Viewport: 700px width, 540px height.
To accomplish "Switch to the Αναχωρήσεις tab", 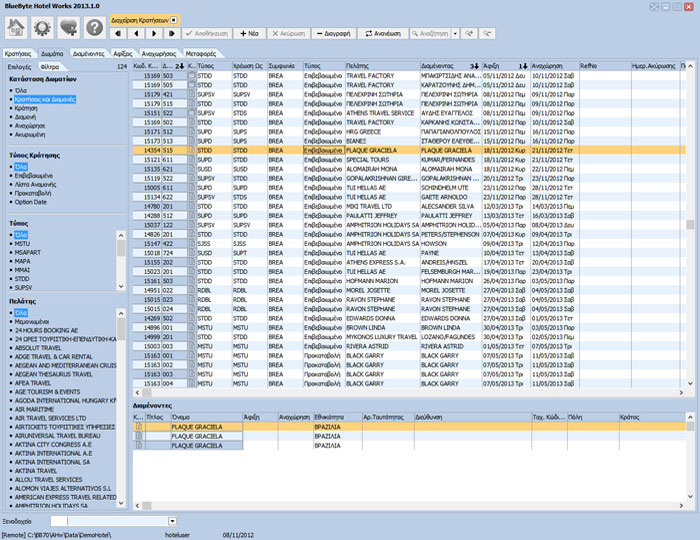I will [159, 54].
